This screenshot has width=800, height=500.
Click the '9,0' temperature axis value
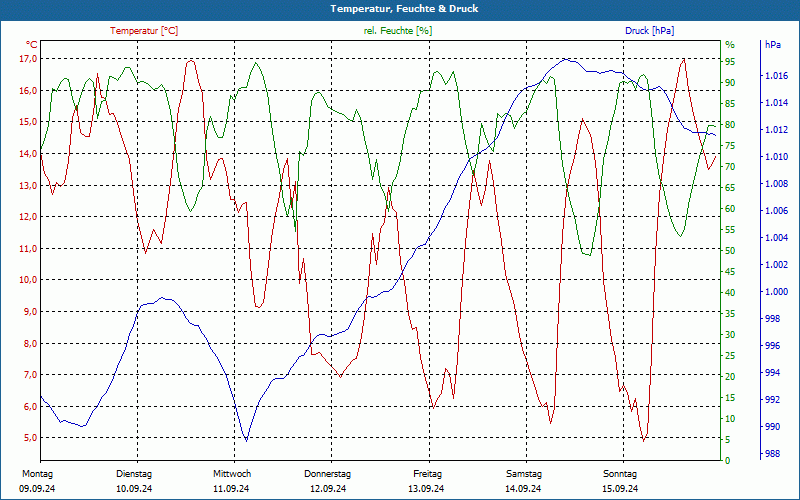31,312
